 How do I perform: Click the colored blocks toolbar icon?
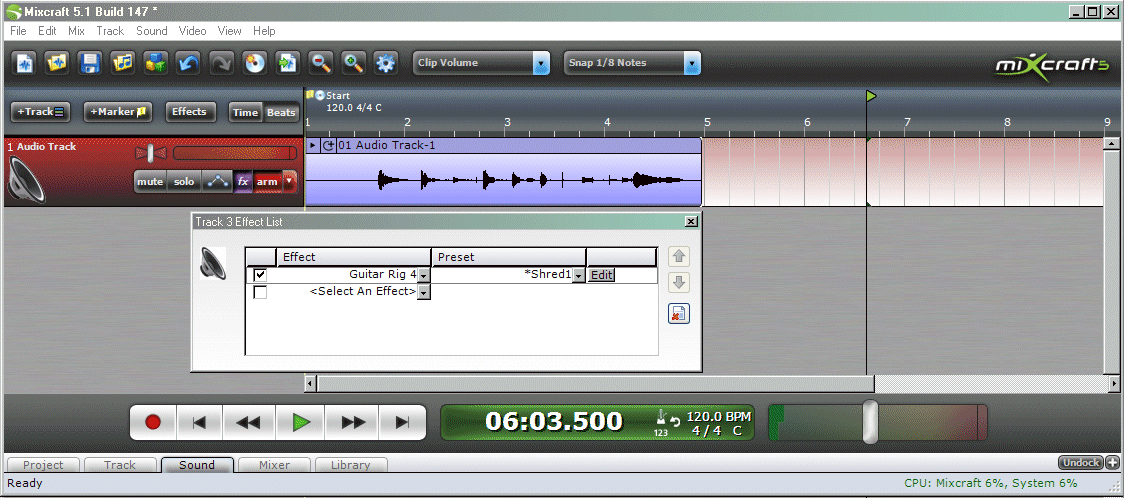coord(156,63)
